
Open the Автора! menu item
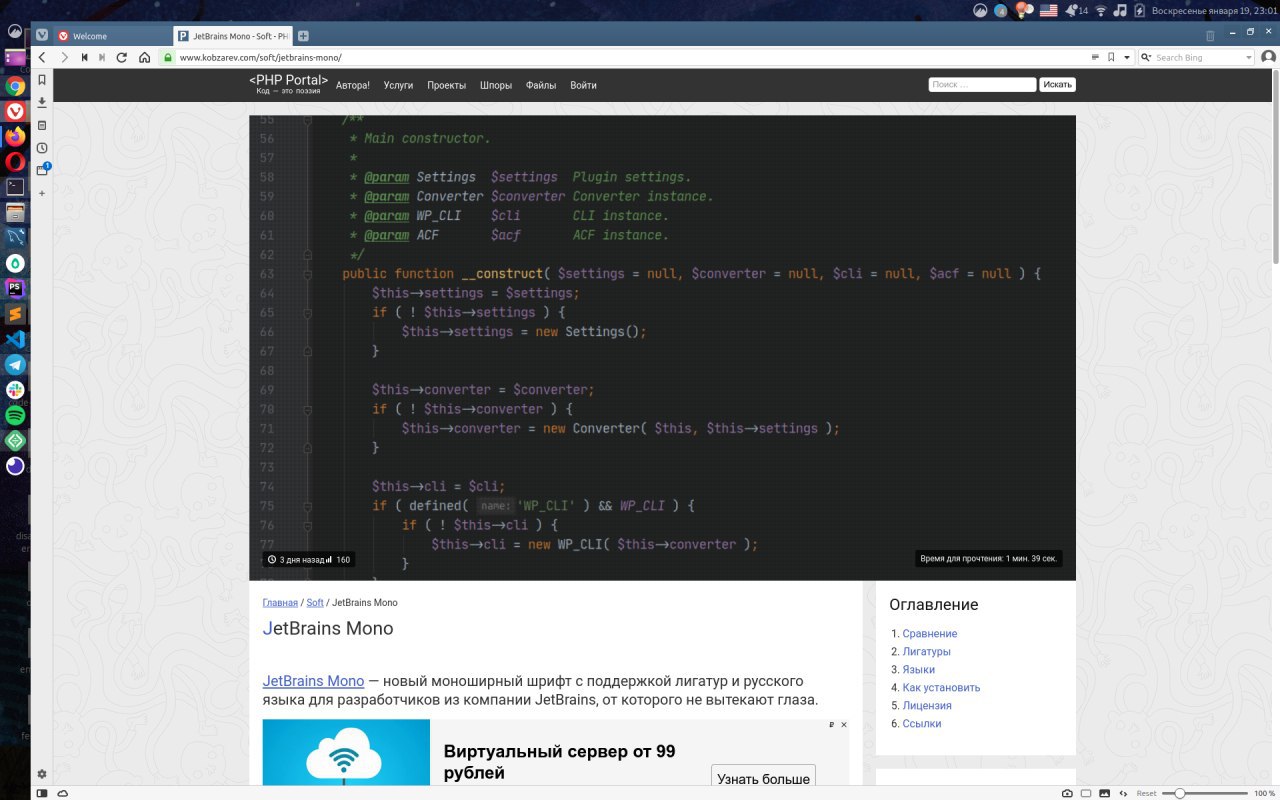[353, 86]
